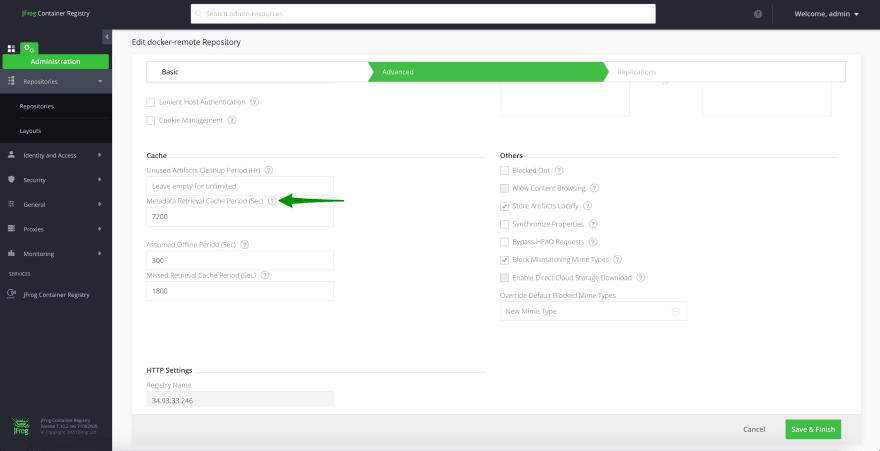Click JFrog Container Registry service icon
The image size is (880, 451).
click(11, 294)
